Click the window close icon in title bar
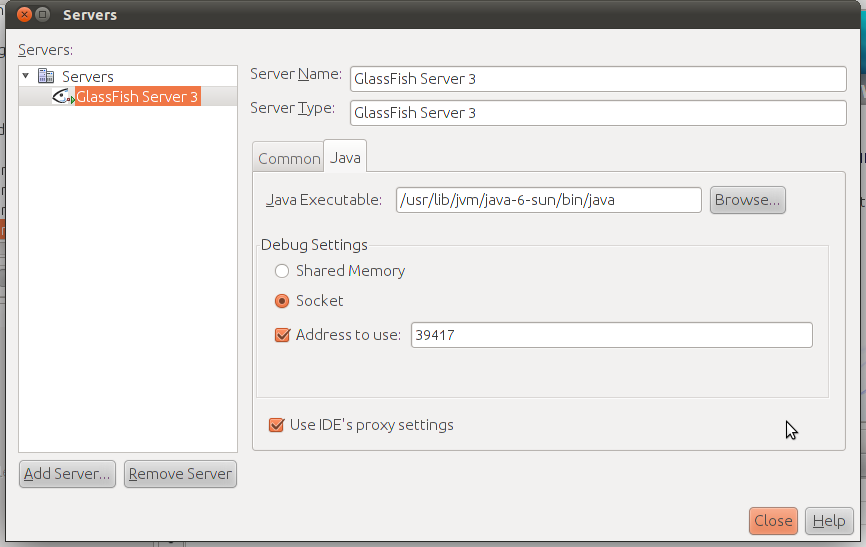The height and width of the screenshot is (547, 866). (x=24, y=14)
